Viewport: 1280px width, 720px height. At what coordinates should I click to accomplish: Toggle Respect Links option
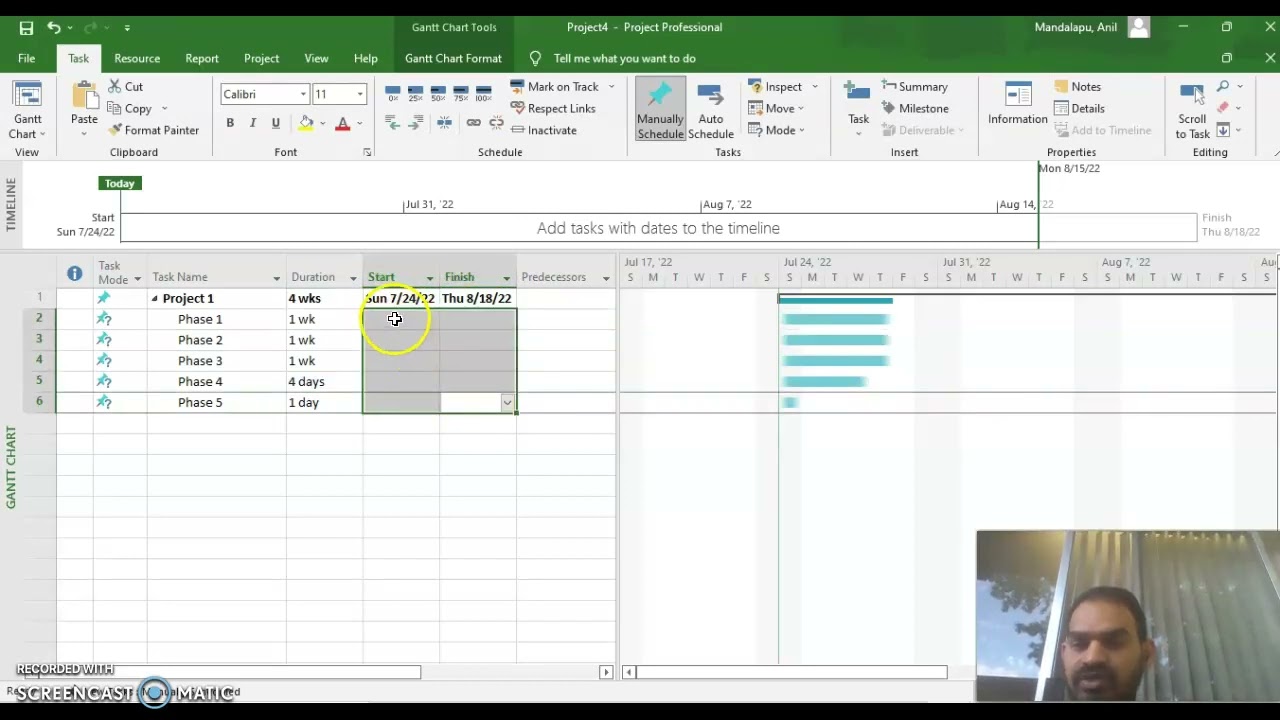click(553, 109)
